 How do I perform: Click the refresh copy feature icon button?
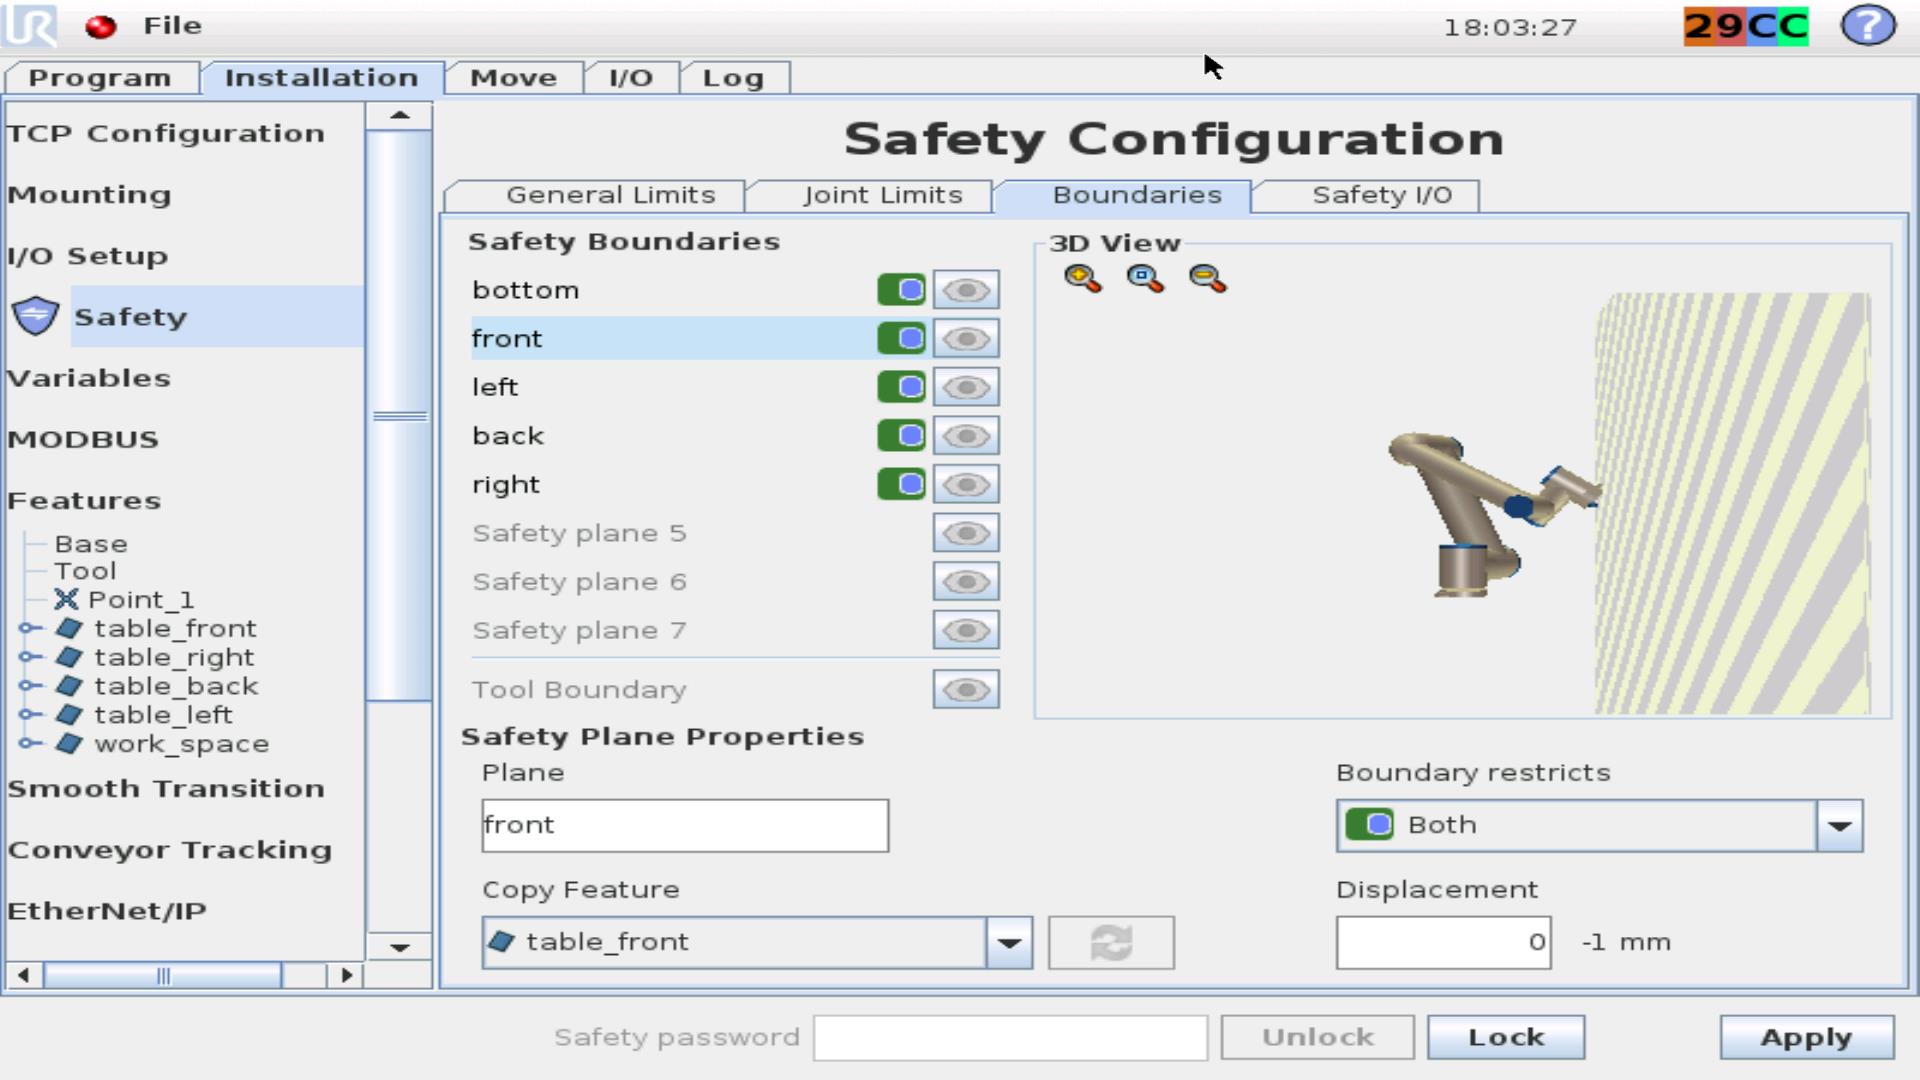coord(1110,942)
